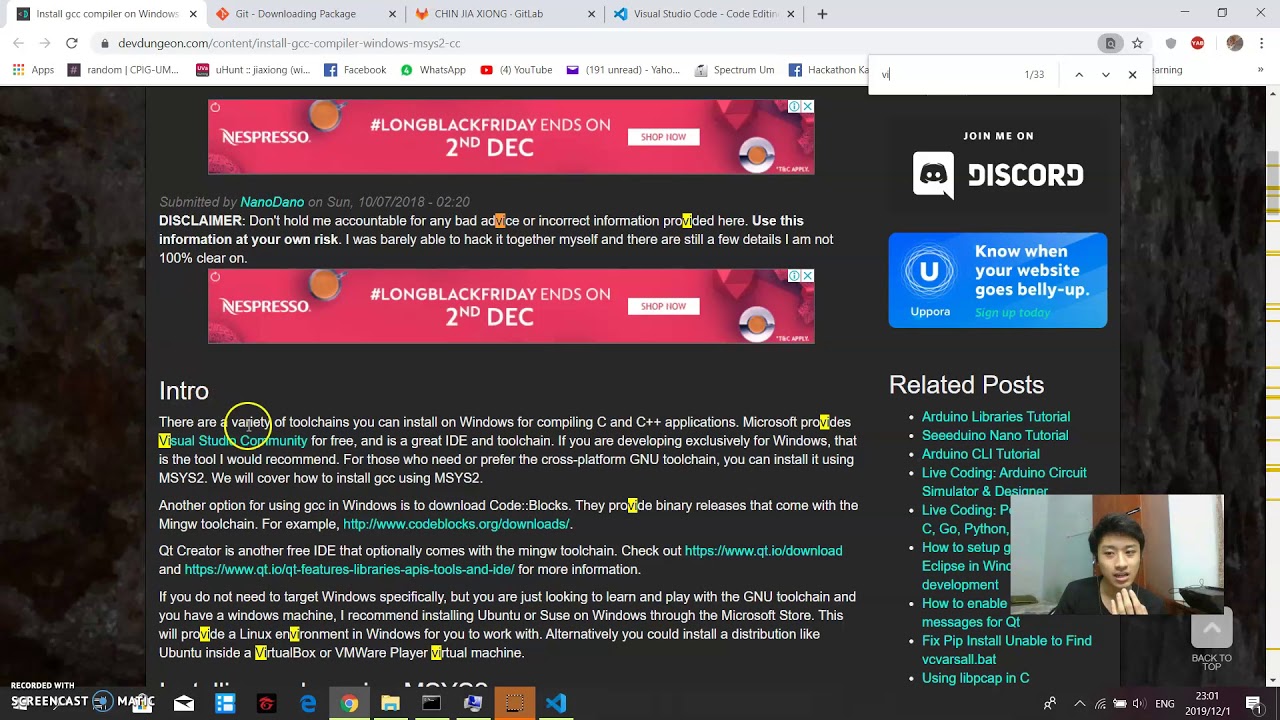
Task: Select the Install gcc compiler on Windows tab
Action: 105,14
